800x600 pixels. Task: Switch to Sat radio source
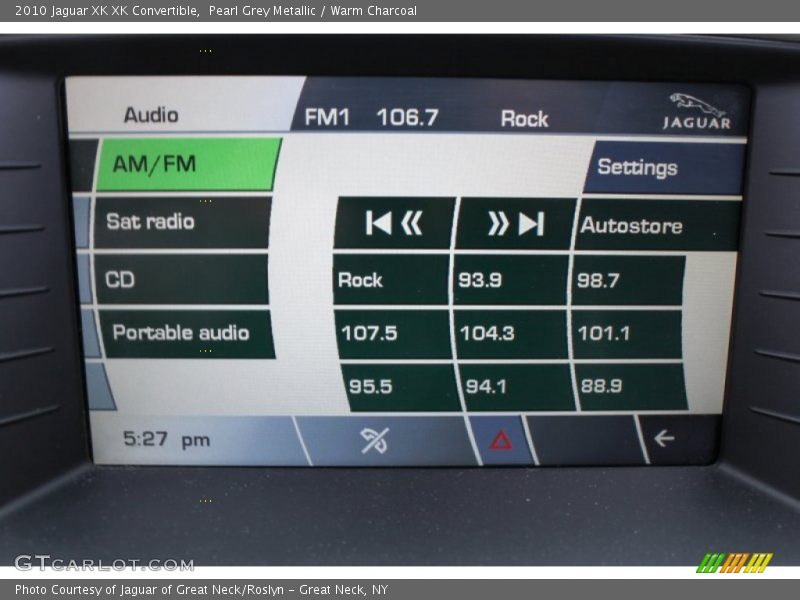tap(181, 222)
